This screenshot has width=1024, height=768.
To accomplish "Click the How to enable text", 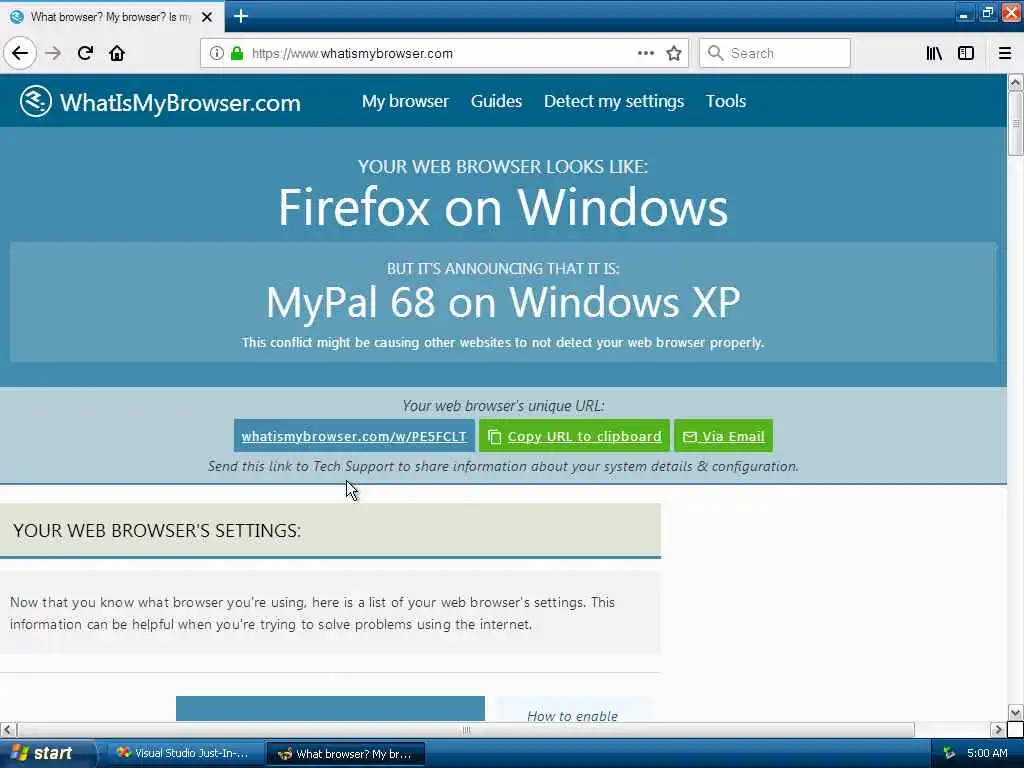I will (572, 716).
